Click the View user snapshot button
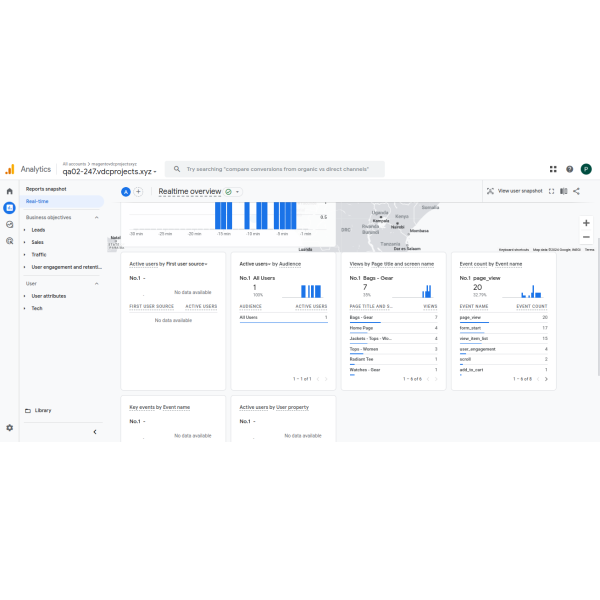Viewport: 600px width, 600px height. point(515,191)
